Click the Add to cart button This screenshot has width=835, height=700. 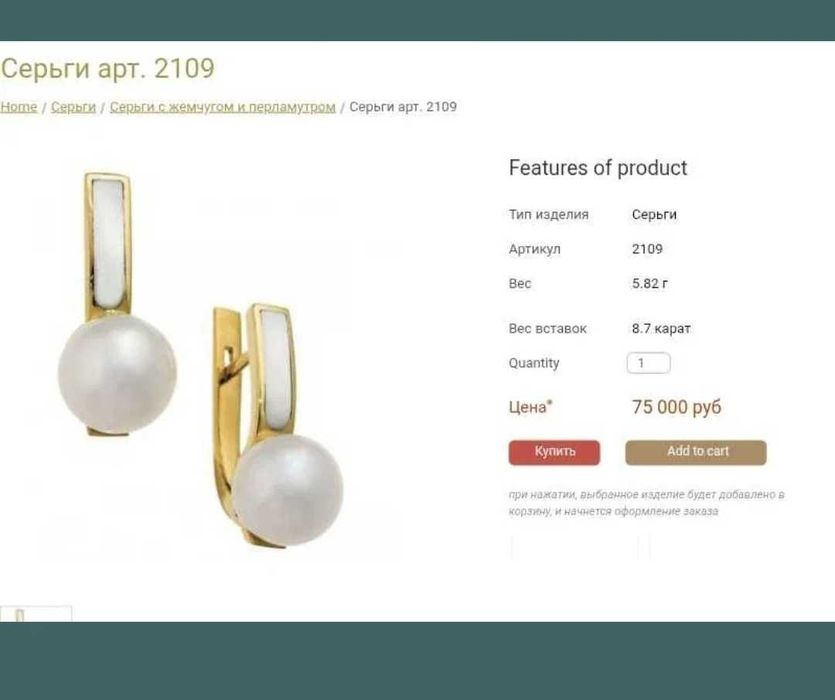click(696, 452)
